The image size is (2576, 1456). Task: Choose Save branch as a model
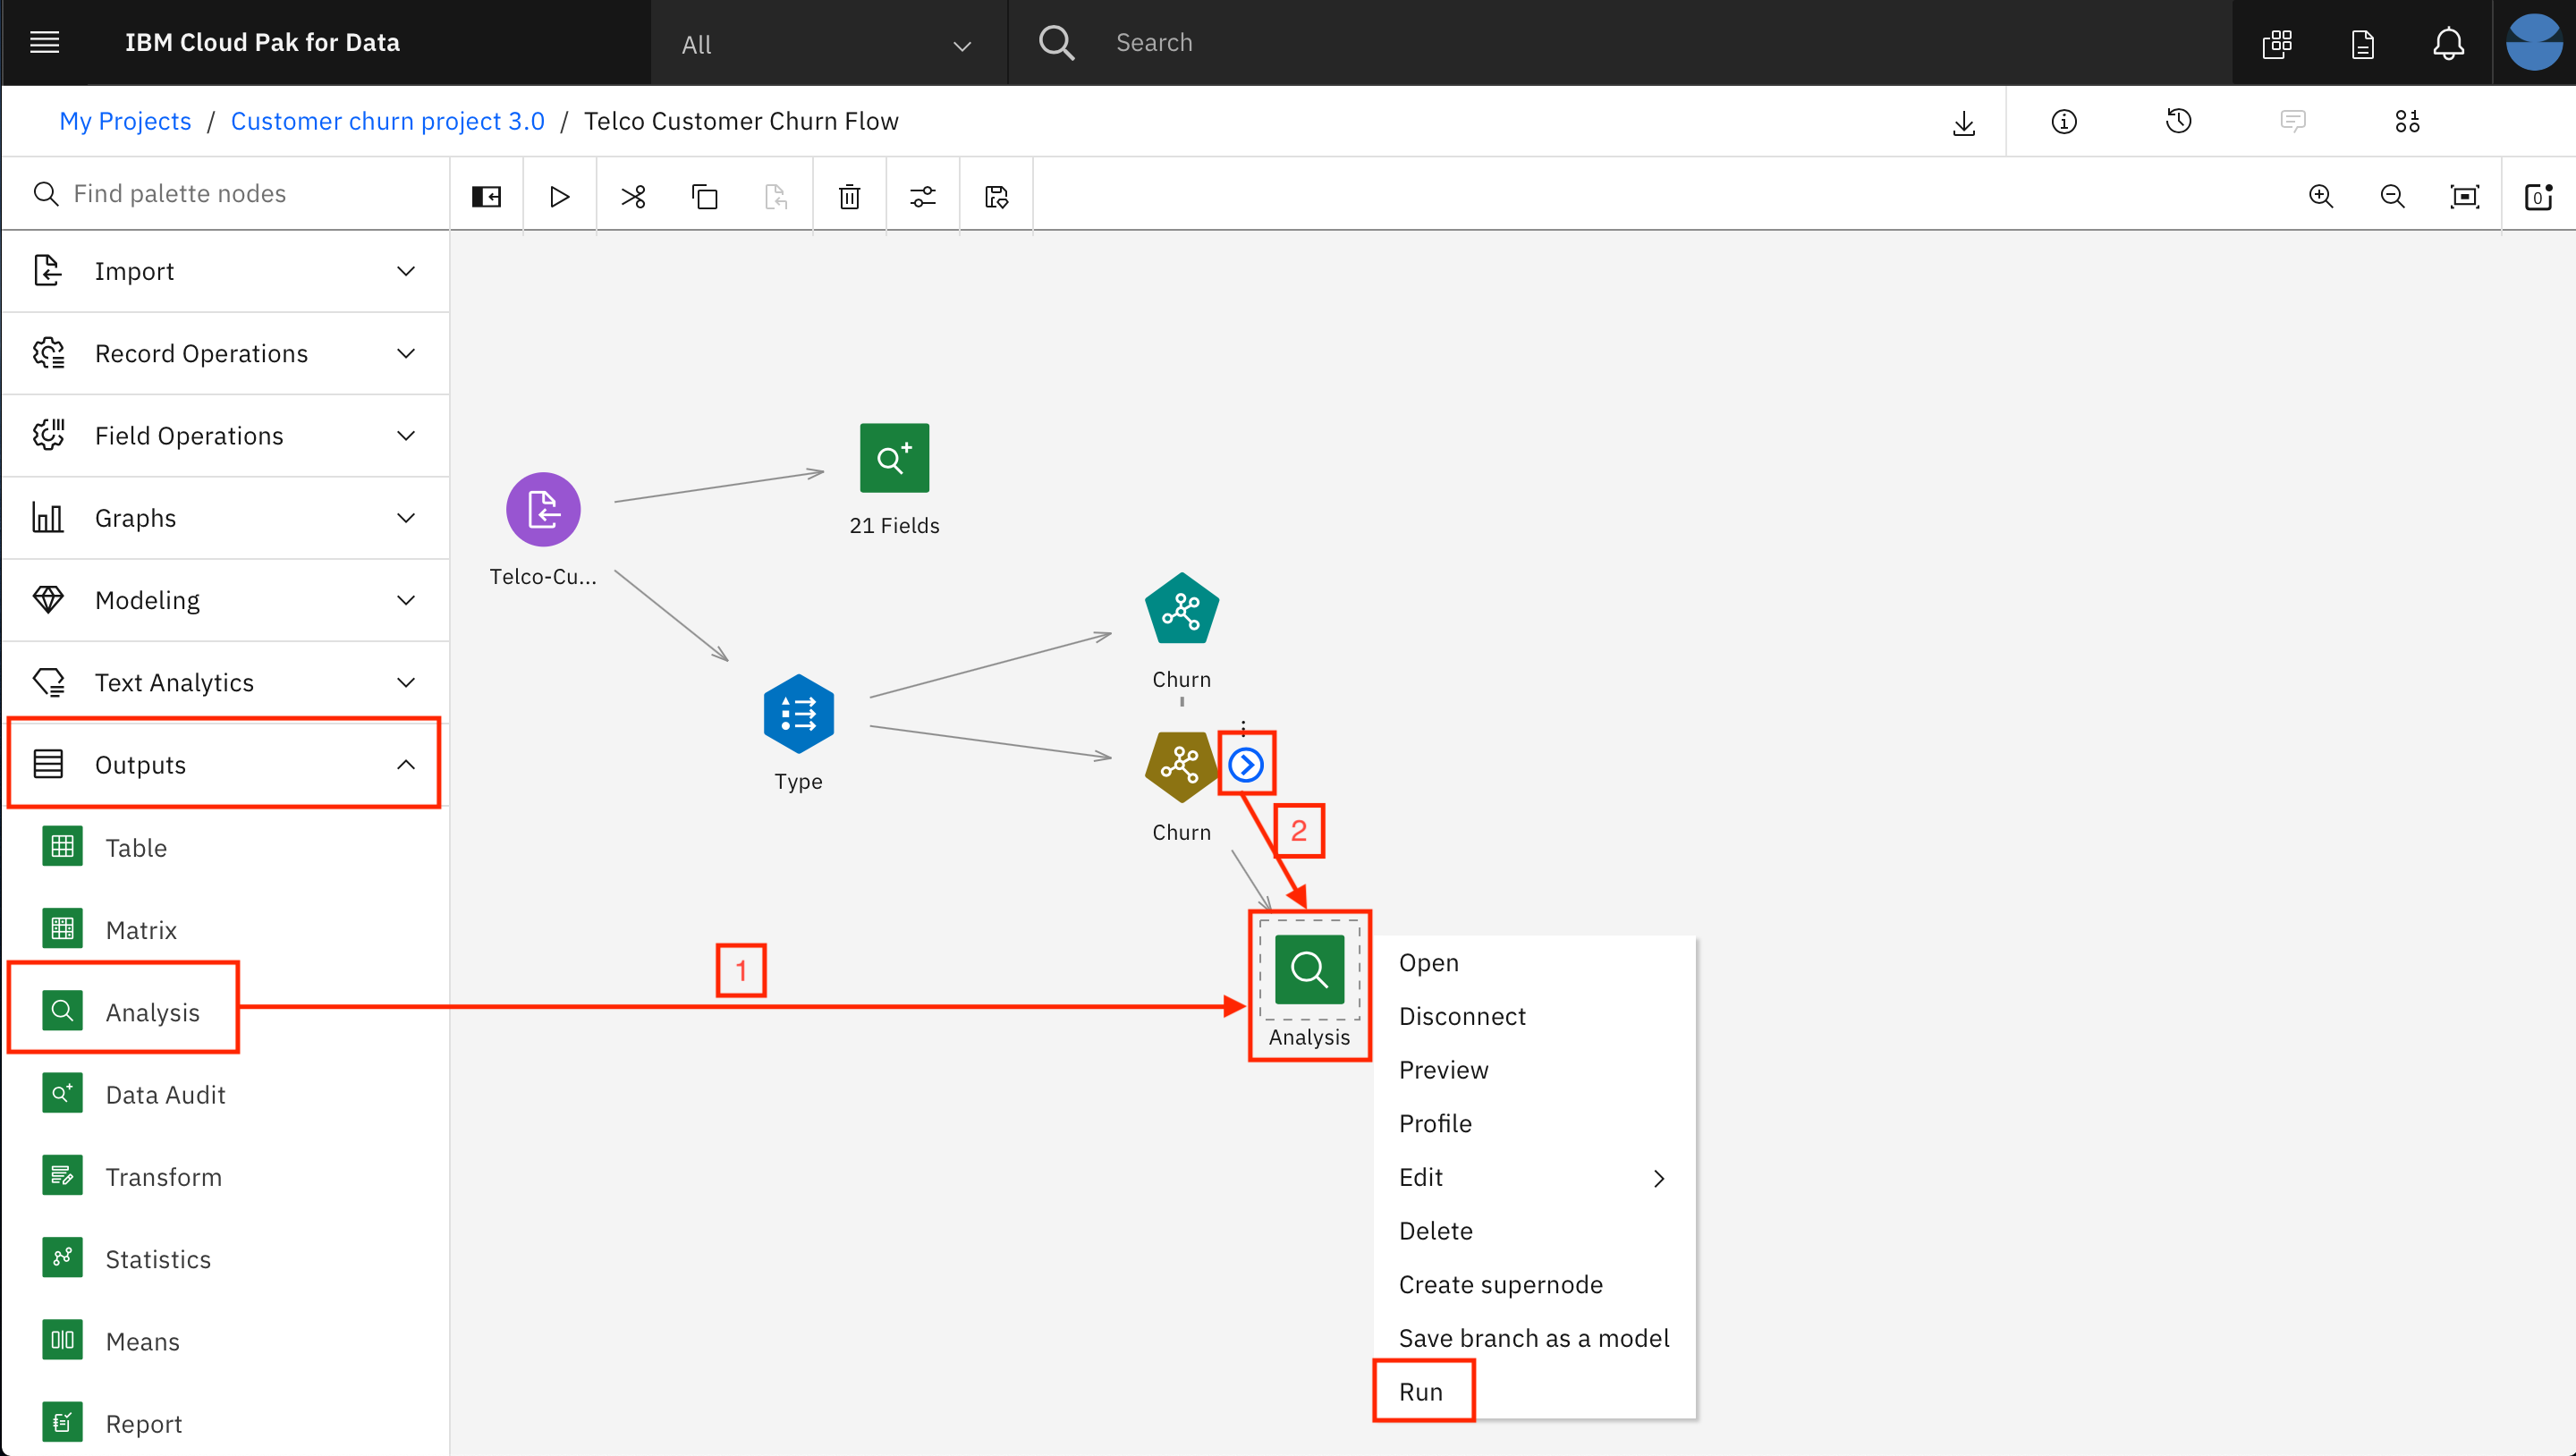[x=1534, y=1338]
